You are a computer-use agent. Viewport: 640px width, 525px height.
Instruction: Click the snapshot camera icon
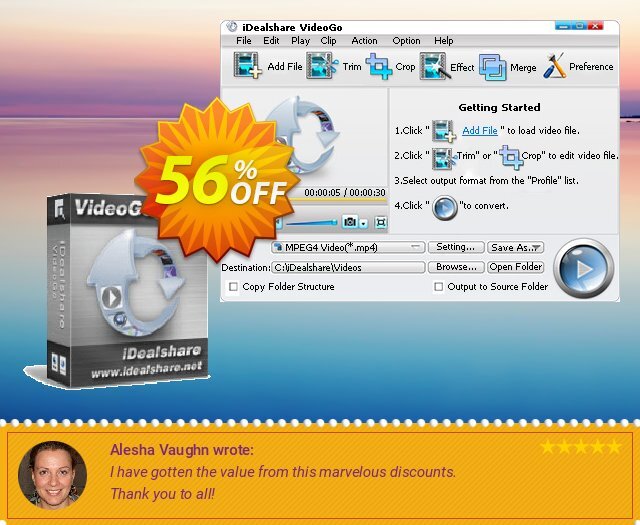[x=350, y=222]
